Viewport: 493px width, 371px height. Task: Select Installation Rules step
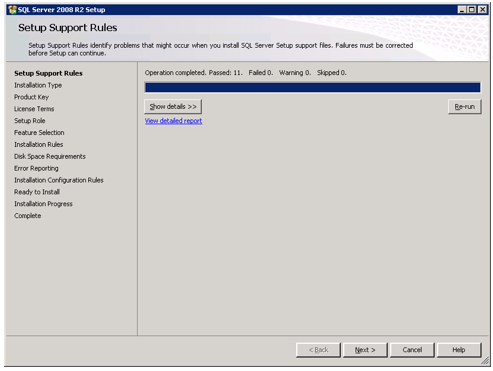tap(39, 145)
